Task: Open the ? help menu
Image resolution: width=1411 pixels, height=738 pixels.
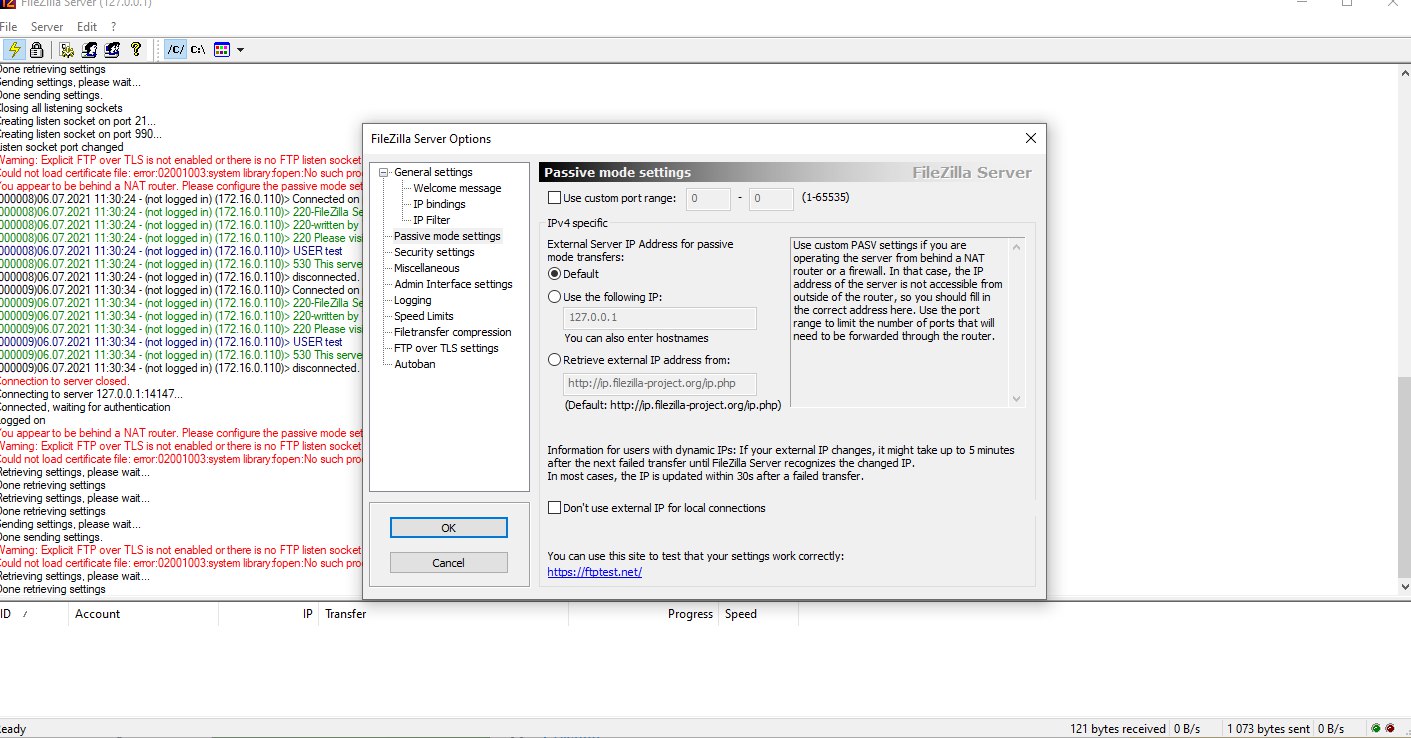Action: pyautogui.click(x=114, y=26)
